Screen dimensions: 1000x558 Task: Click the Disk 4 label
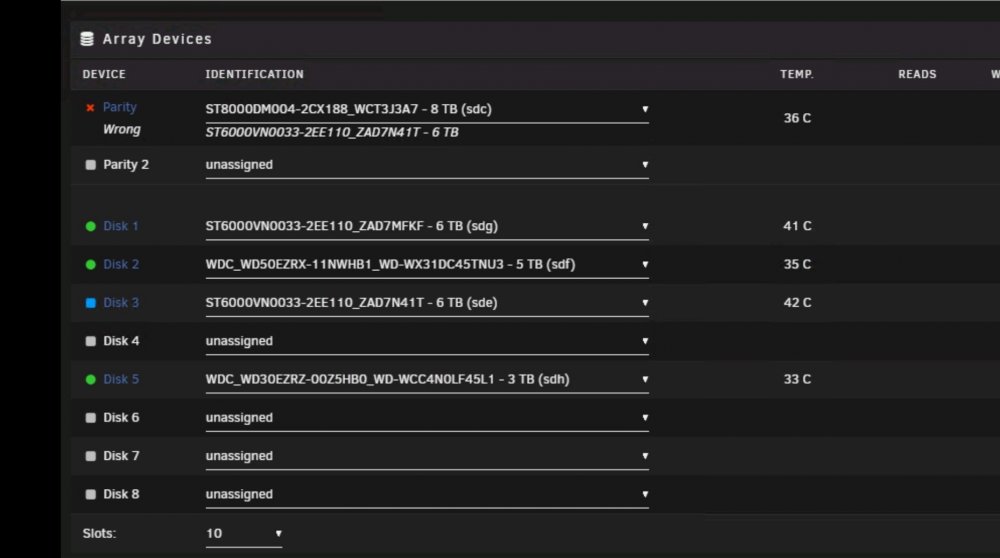tap(121, 341)
